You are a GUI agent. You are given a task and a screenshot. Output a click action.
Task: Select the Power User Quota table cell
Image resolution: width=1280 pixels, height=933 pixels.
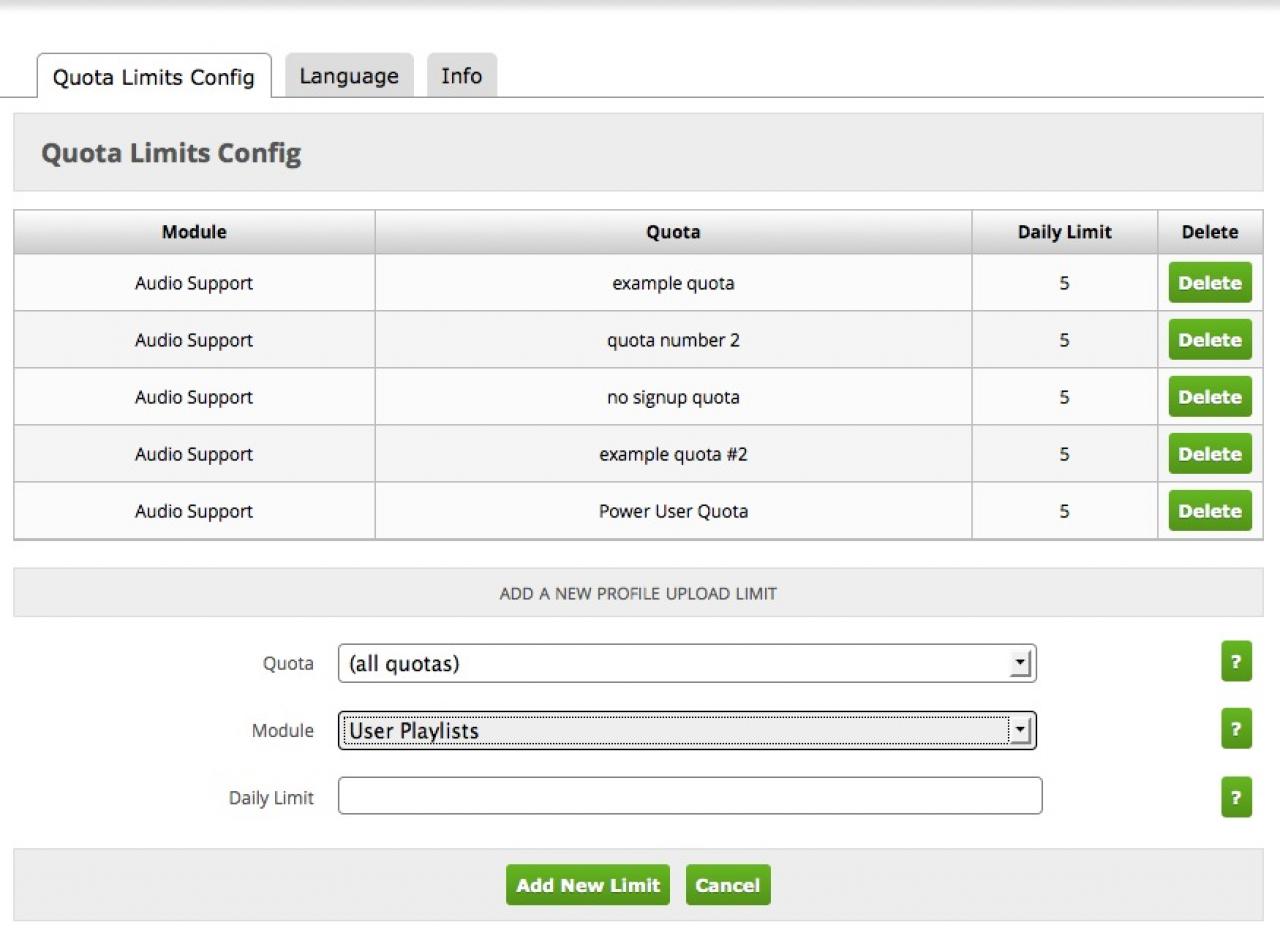(x=673, y=511)
